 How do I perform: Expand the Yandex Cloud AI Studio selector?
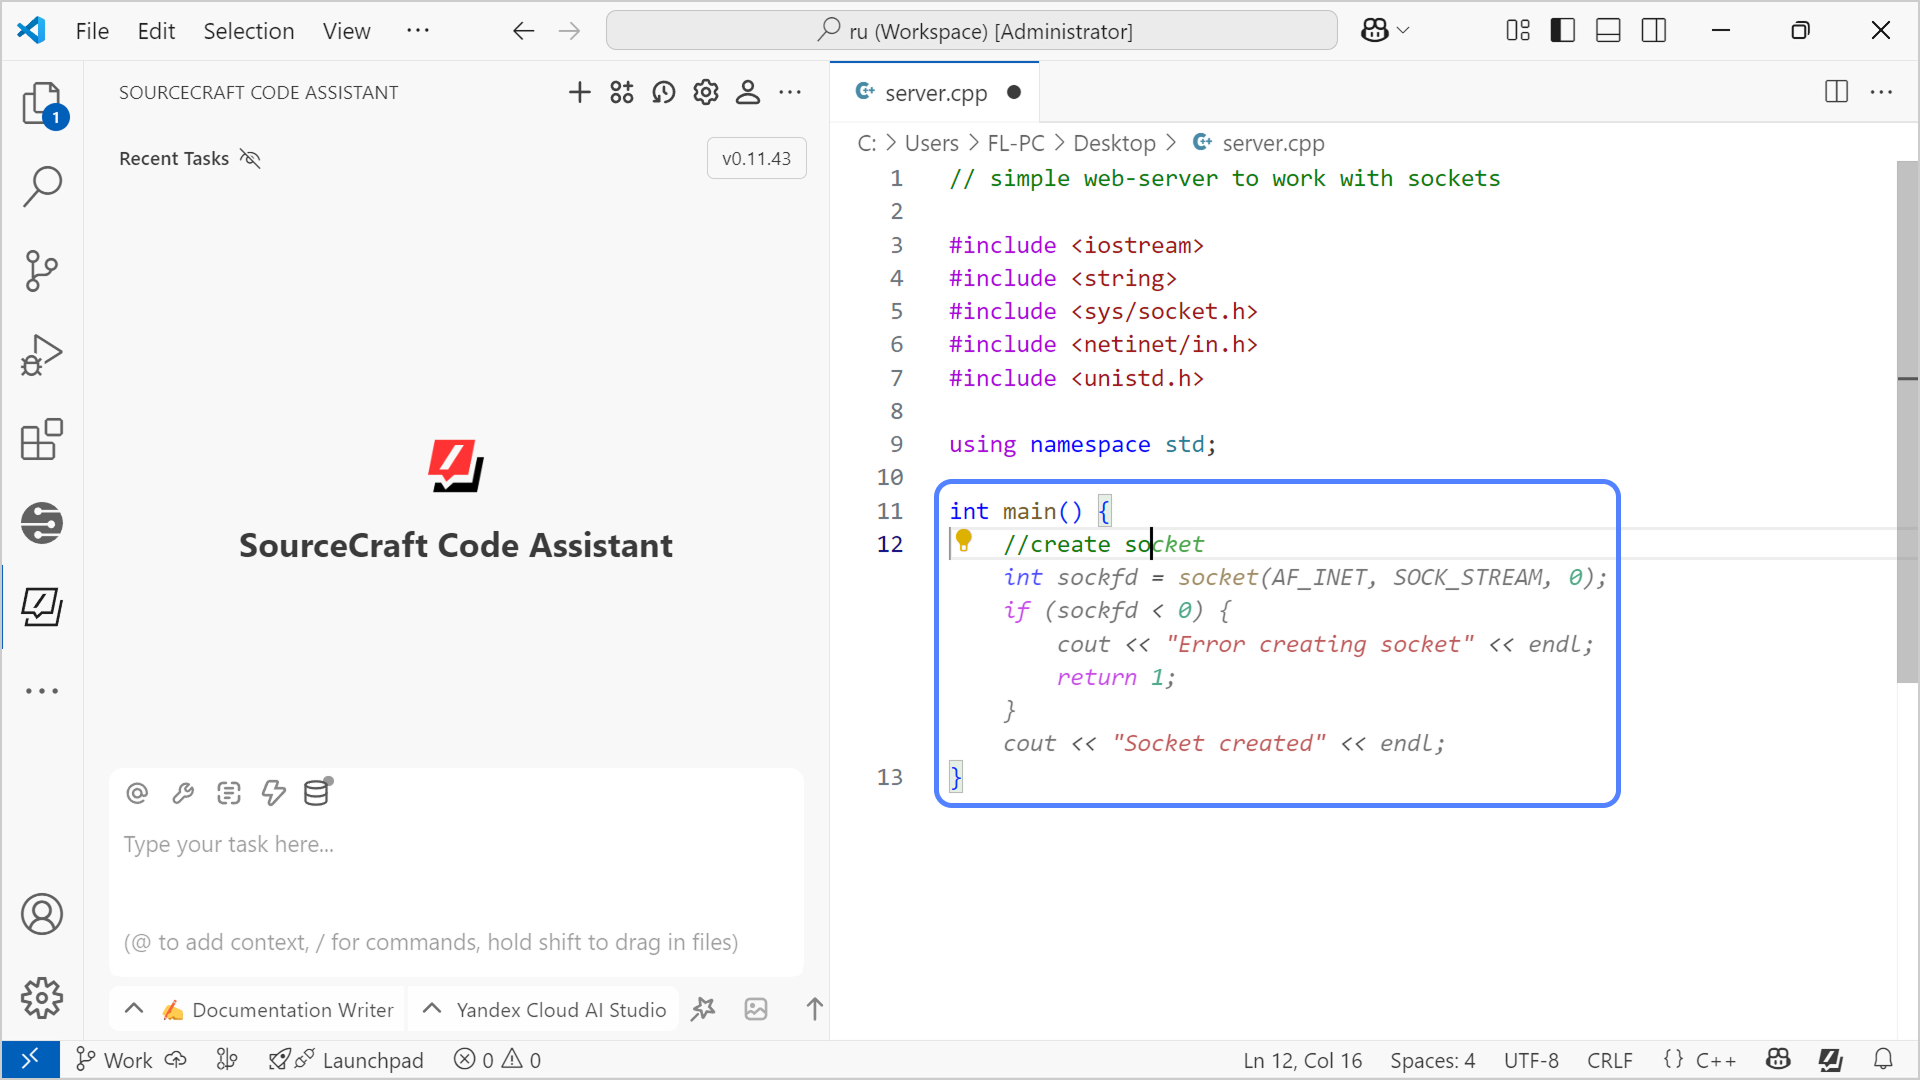point(432,1009)
